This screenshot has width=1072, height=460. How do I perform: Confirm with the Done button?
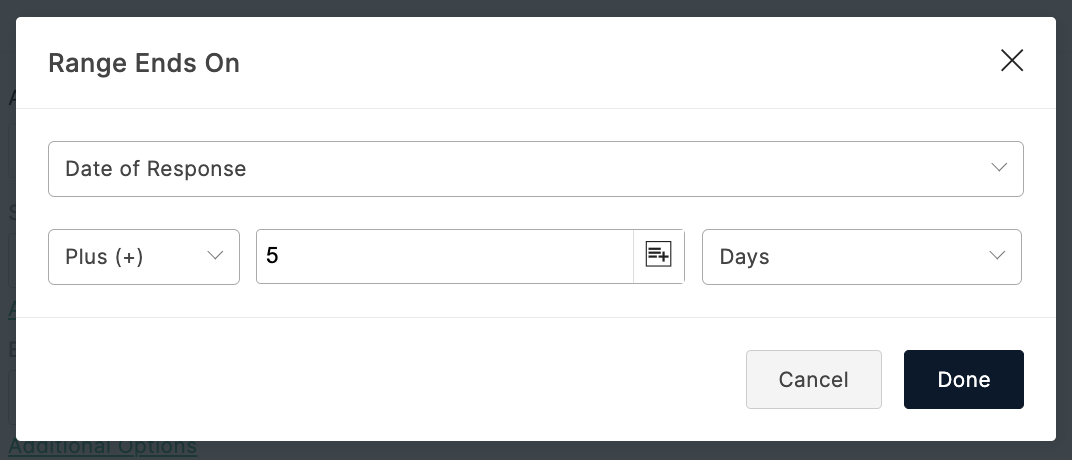(x=963, y=379)
